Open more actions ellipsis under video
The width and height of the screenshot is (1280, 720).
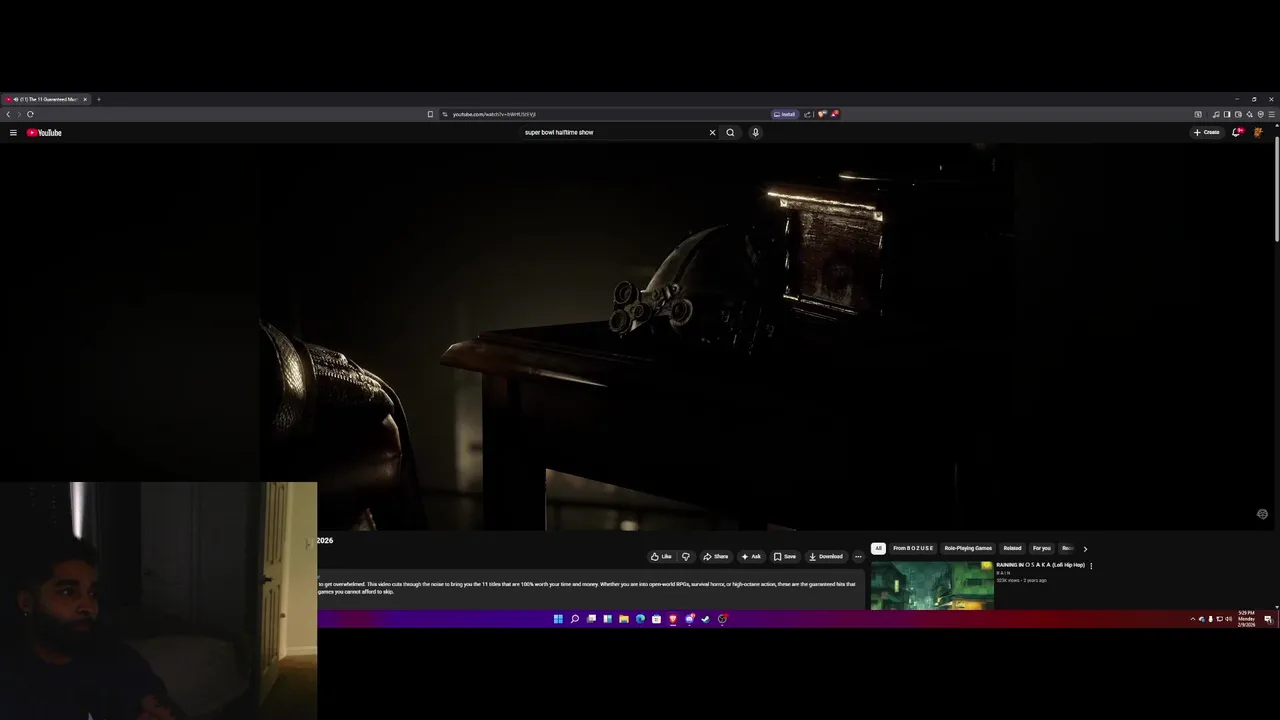[x=858, y=556]
